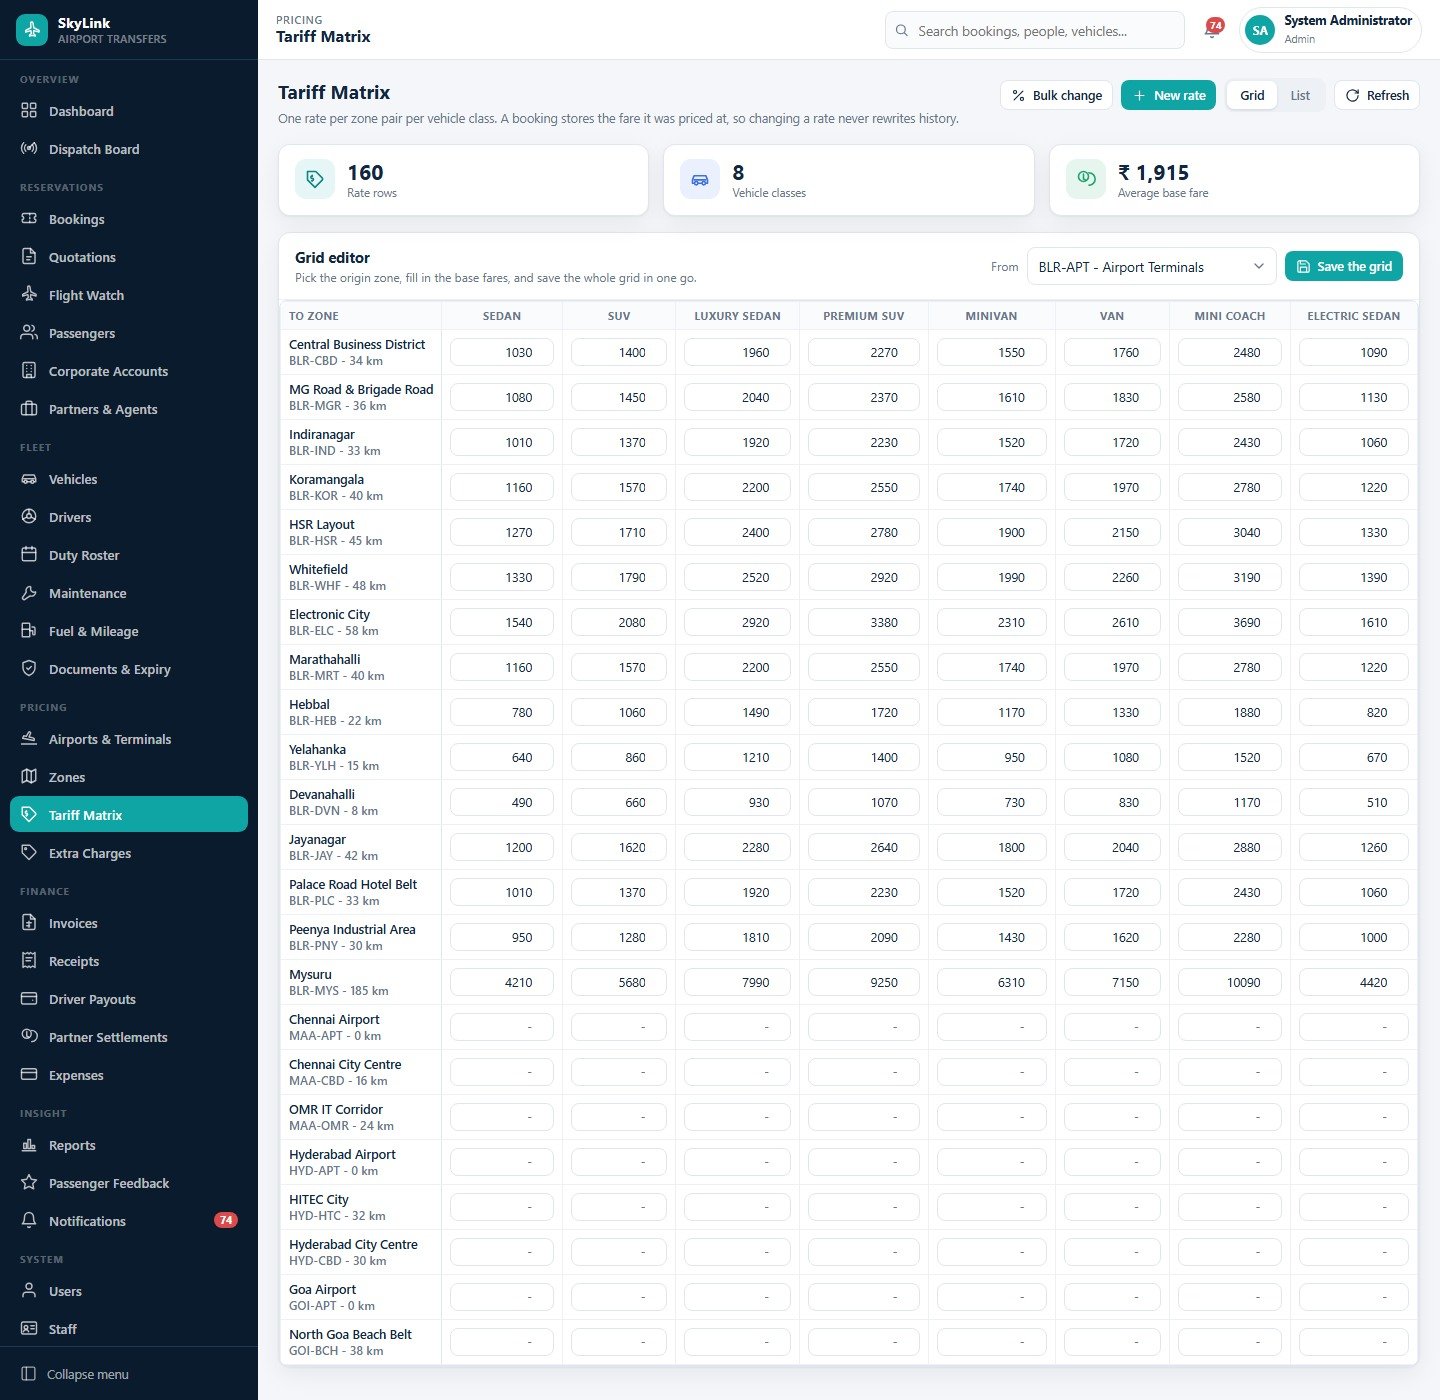The height and width of the screenshot is (1400, 1440).
Task: Switch to Grid view
Action: [1252, 95]
